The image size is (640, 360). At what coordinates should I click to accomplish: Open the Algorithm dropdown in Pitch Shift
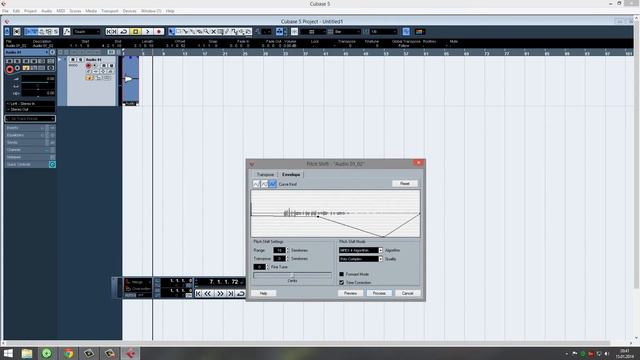point(360,250)
